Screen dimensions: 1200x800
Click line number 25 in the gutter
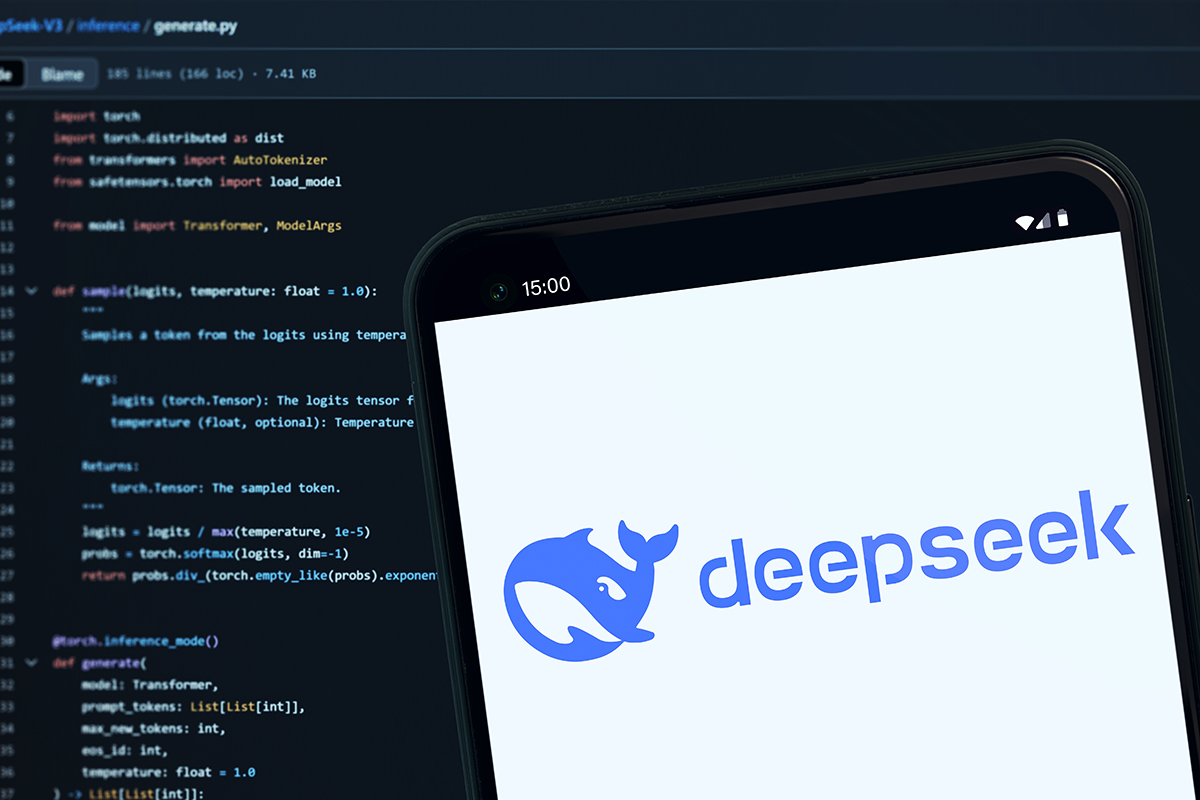[9, 531]
